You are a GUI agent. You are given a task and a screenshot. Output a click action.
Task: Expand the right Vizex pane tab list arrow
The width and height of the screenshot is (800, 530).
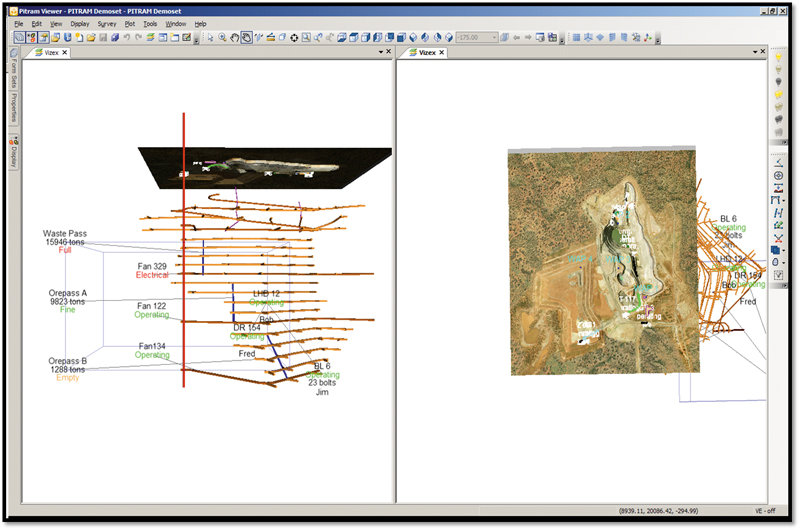tap(754, 52)
